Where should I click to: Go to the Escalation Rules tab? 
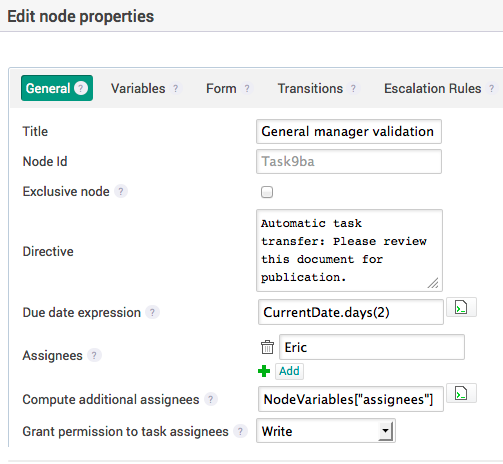pos(432,89)
